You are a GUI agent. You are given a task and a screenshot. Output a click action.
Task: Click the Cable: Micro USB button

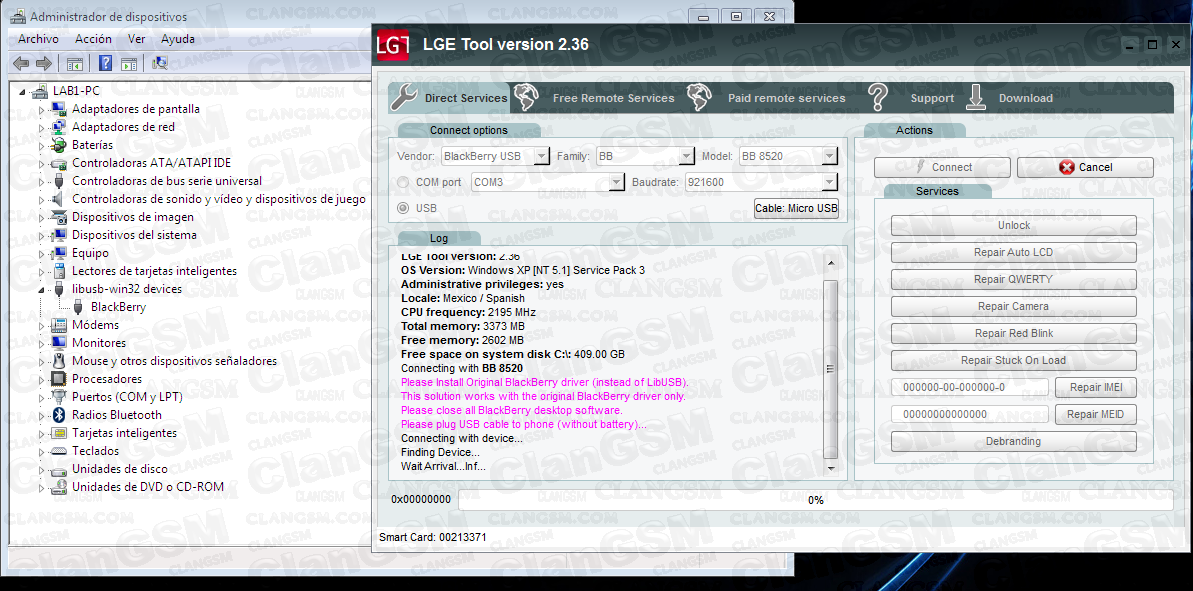coord(796,208)
